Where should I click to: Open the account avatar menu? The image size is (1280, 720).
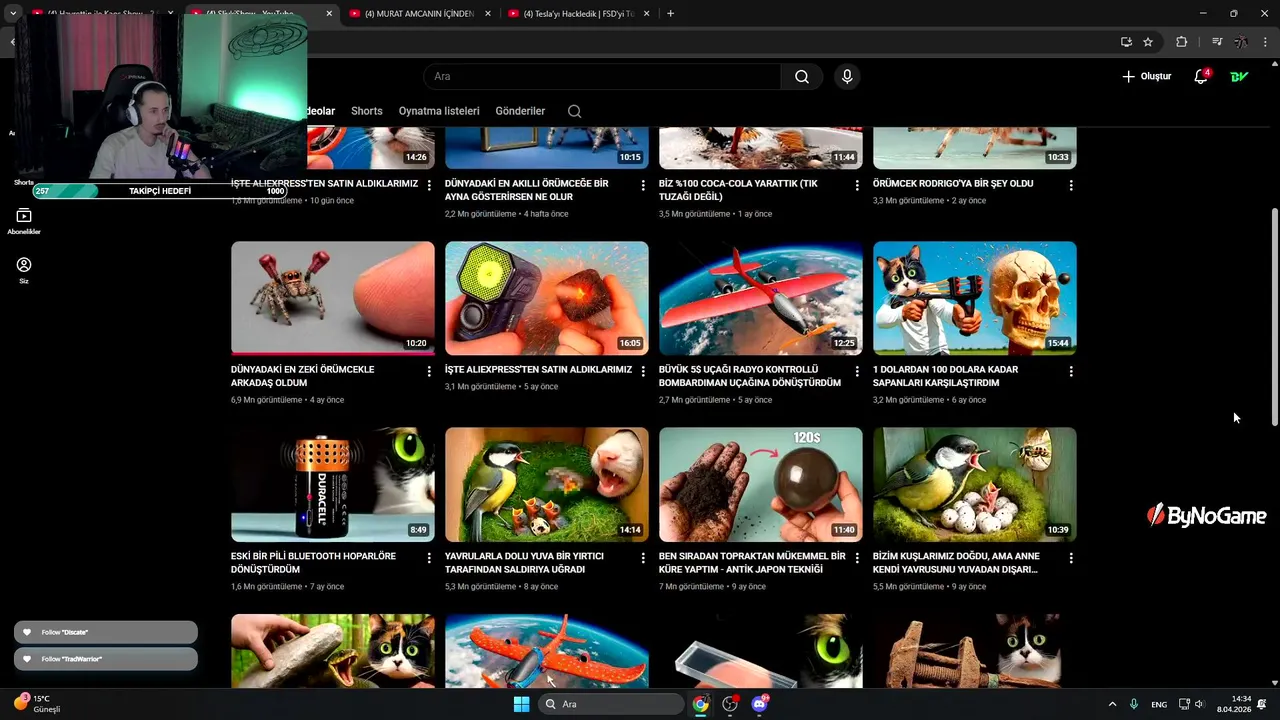click(x=1239, y=77)
